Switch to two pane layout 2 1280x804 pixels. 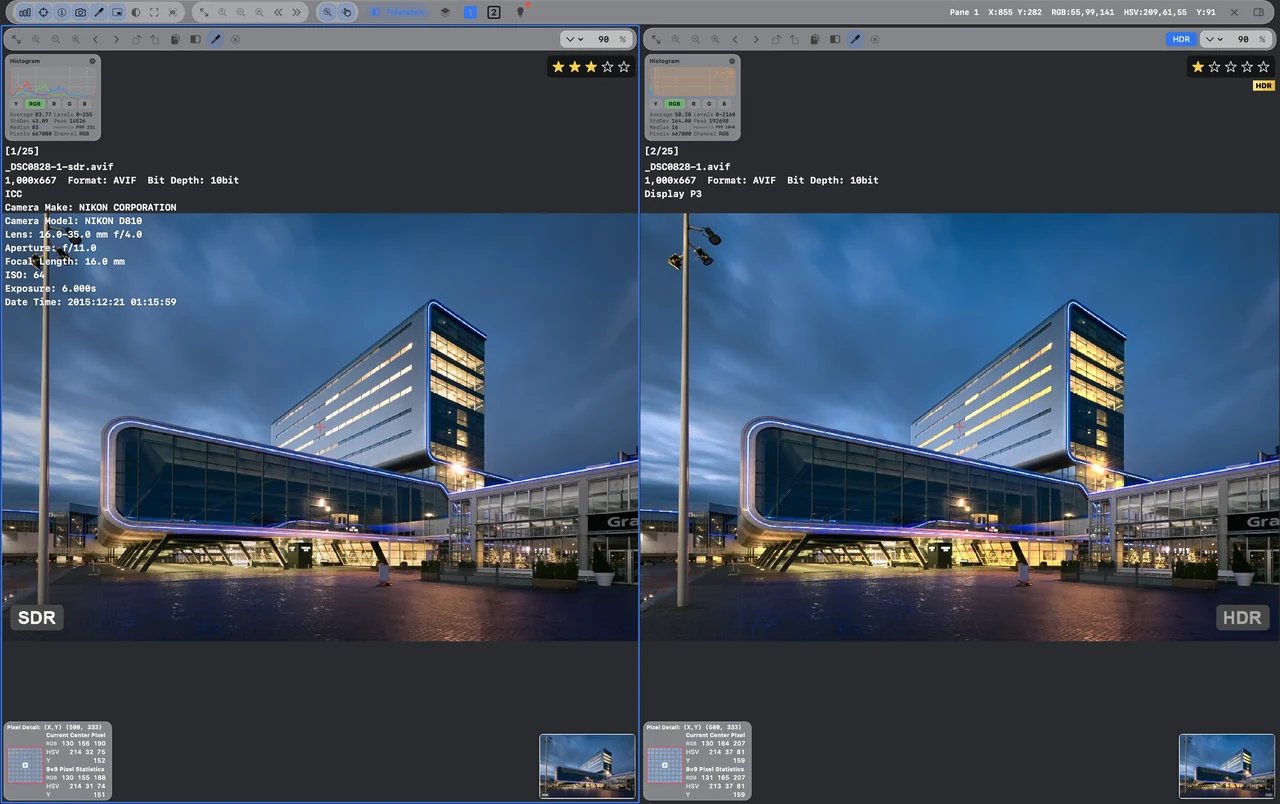coord(494,13)
